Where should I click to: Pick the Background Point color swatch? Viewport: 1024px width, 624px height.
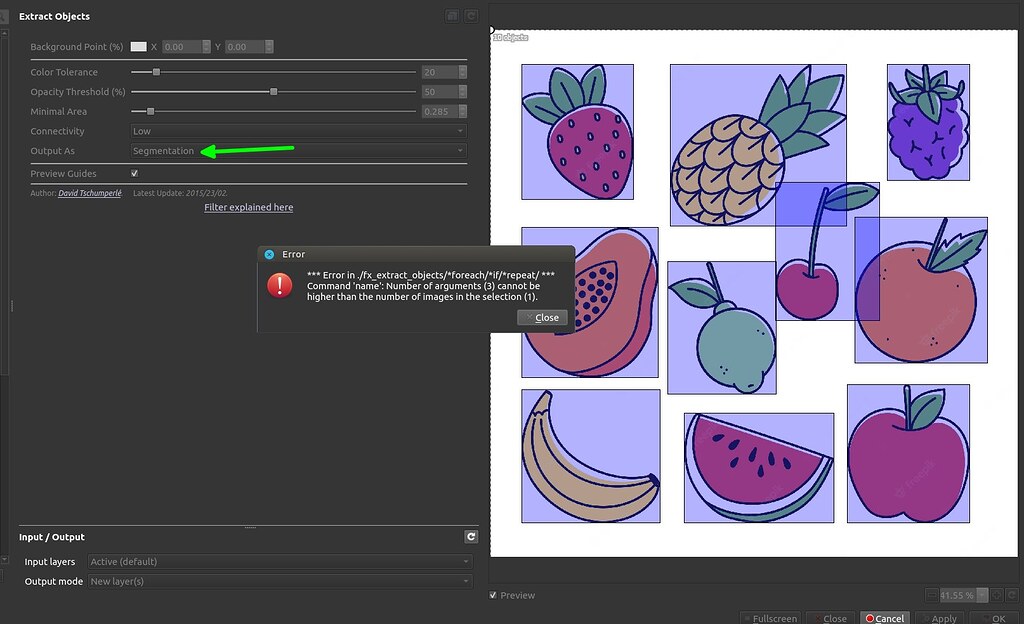point(138,46)
